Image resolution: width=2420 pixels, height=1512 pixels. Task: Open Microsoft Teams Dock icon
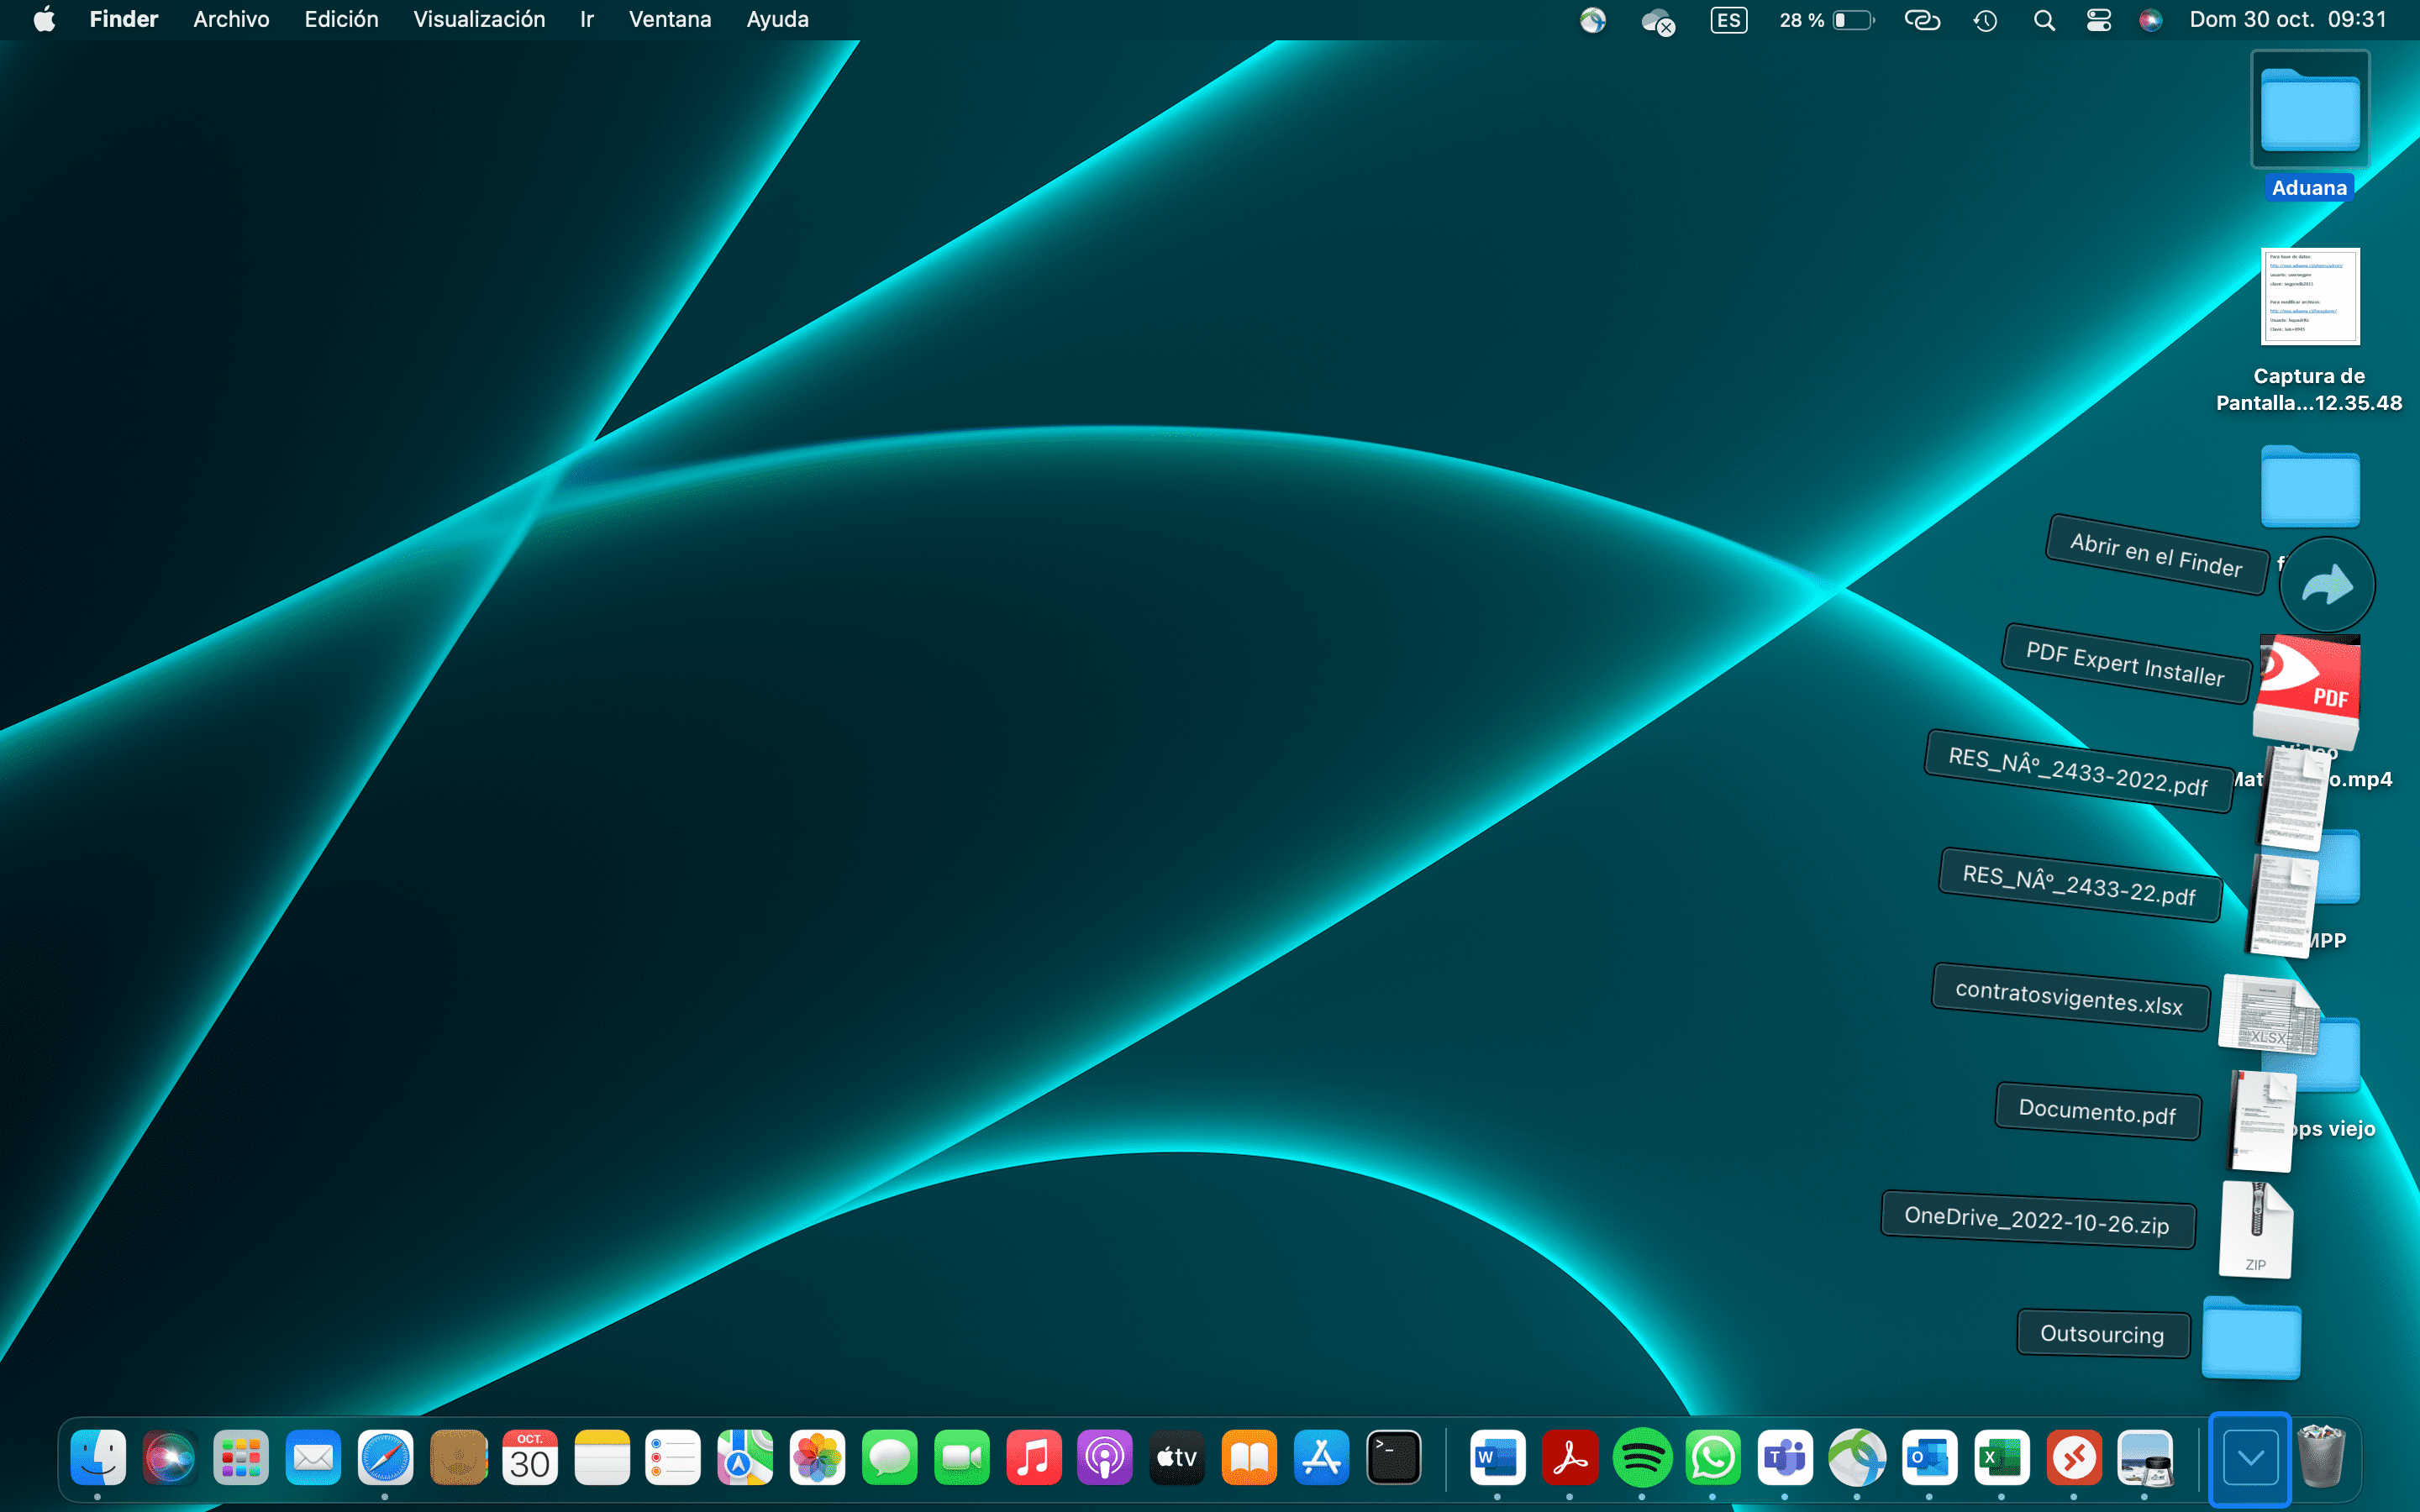[1785, 1458]
